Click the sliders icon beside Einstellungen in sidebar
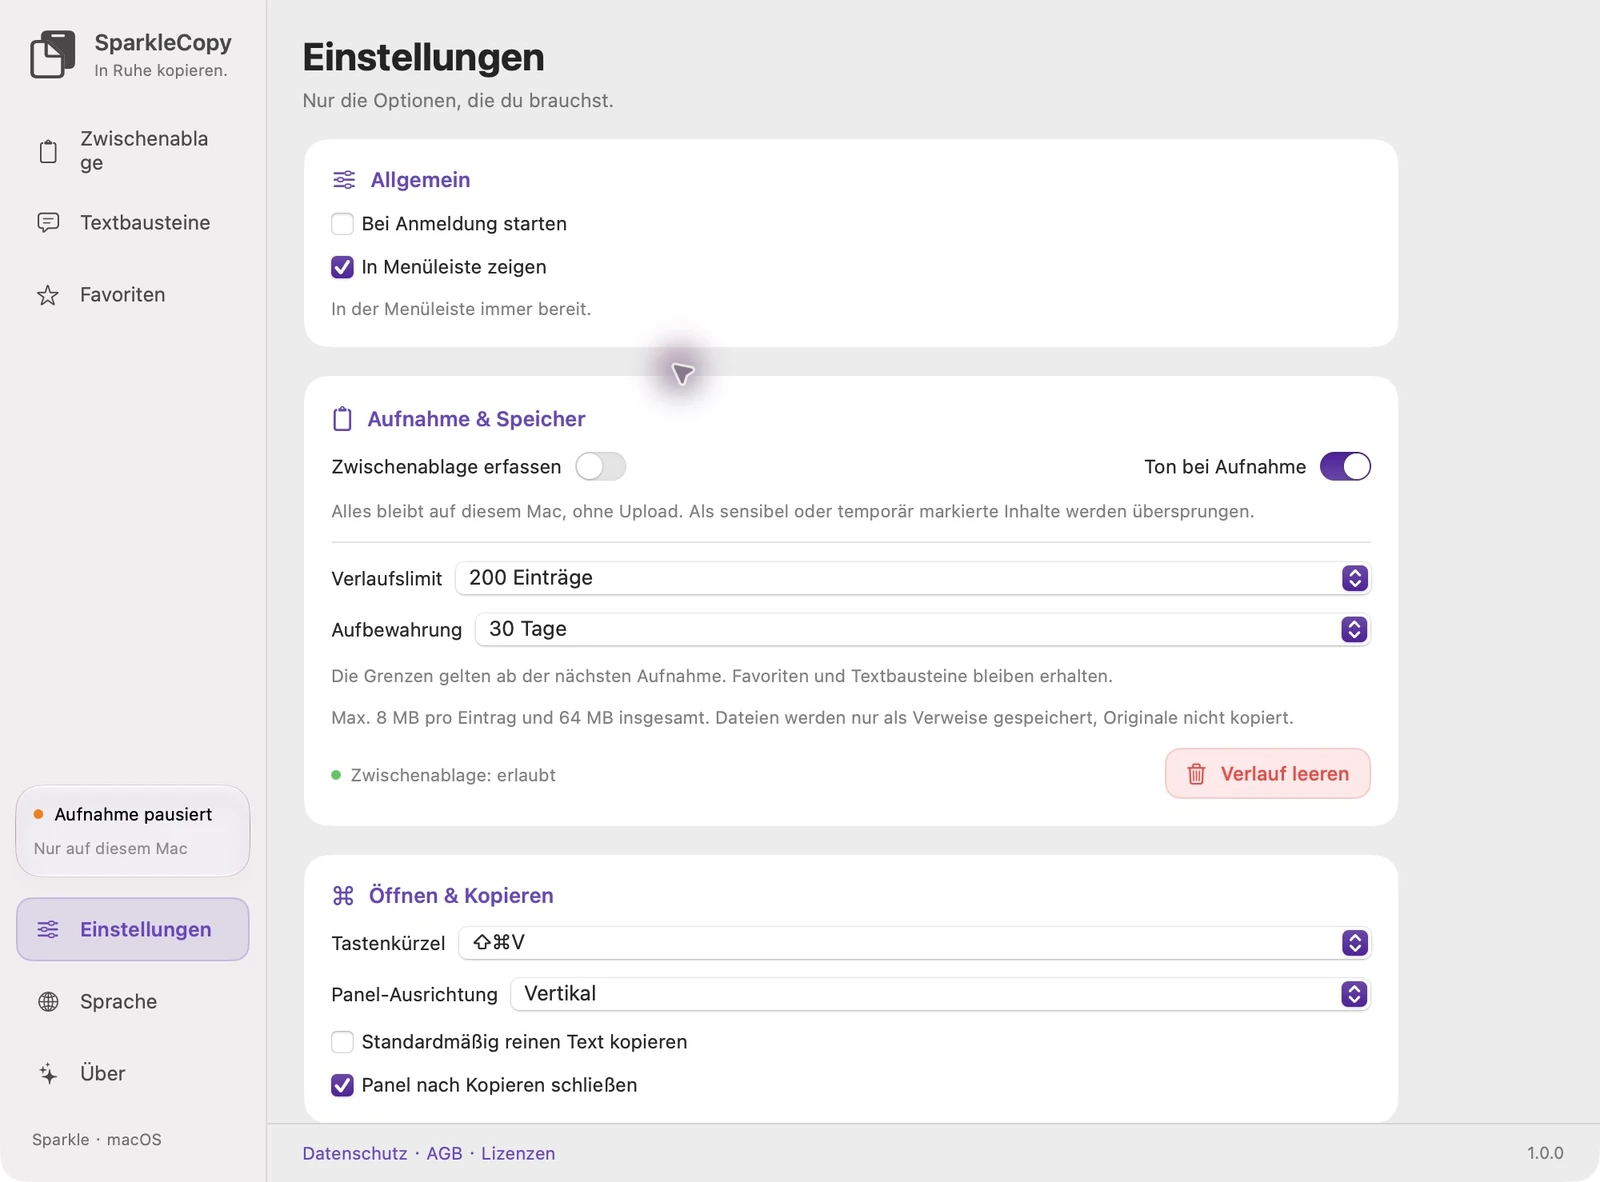 pyautogui.click(x=48, y=930)
